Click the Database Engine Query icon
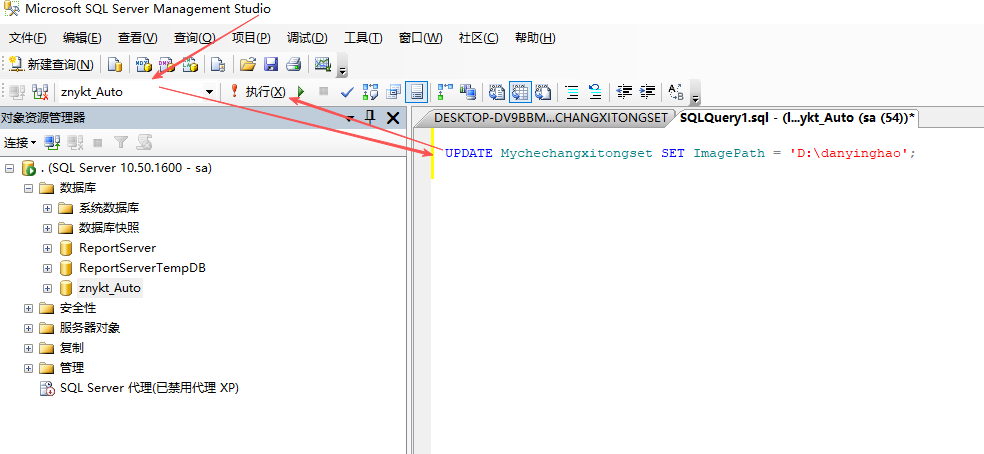This screenshot has height=454, width=984. point(114,64)
